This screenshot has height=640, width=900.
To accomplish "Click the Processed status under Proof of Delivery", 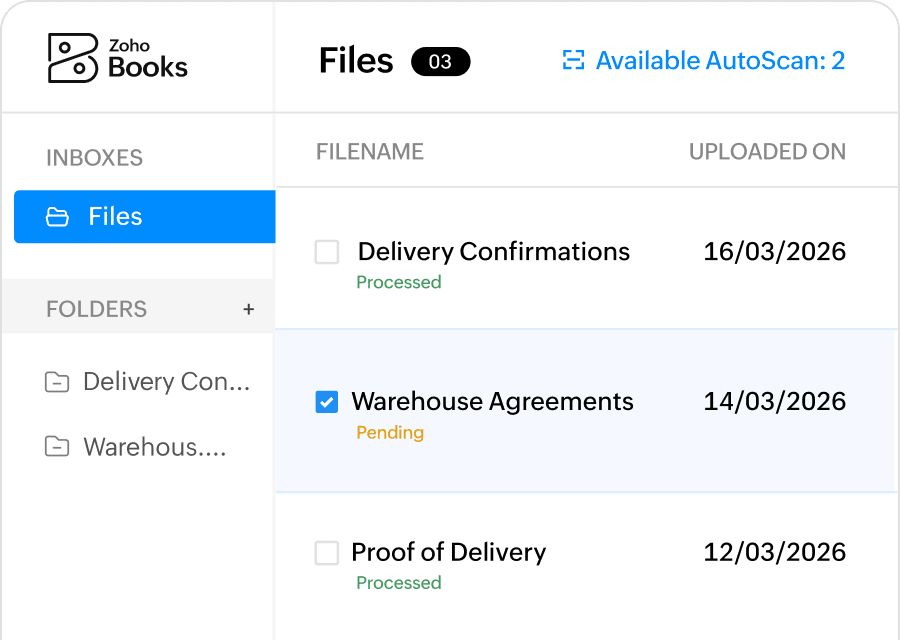I will [x=399, y=583].
